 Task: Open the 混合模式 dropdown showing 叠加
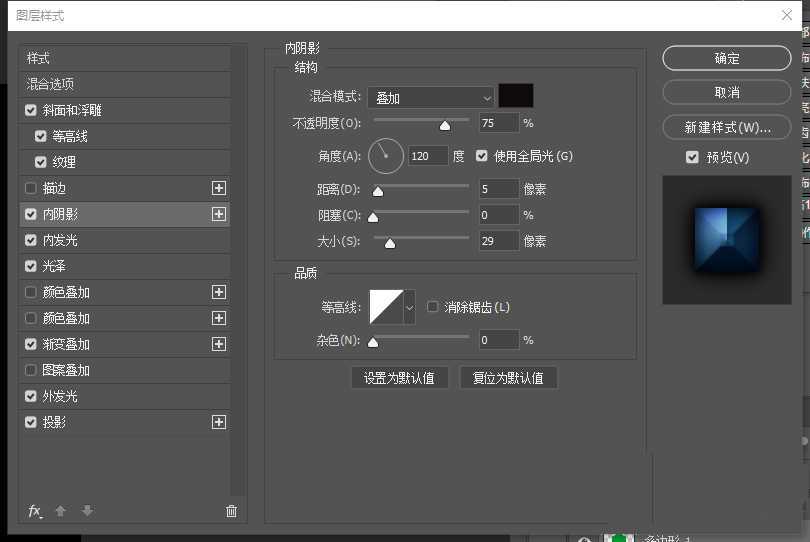(x=431, y=97)
